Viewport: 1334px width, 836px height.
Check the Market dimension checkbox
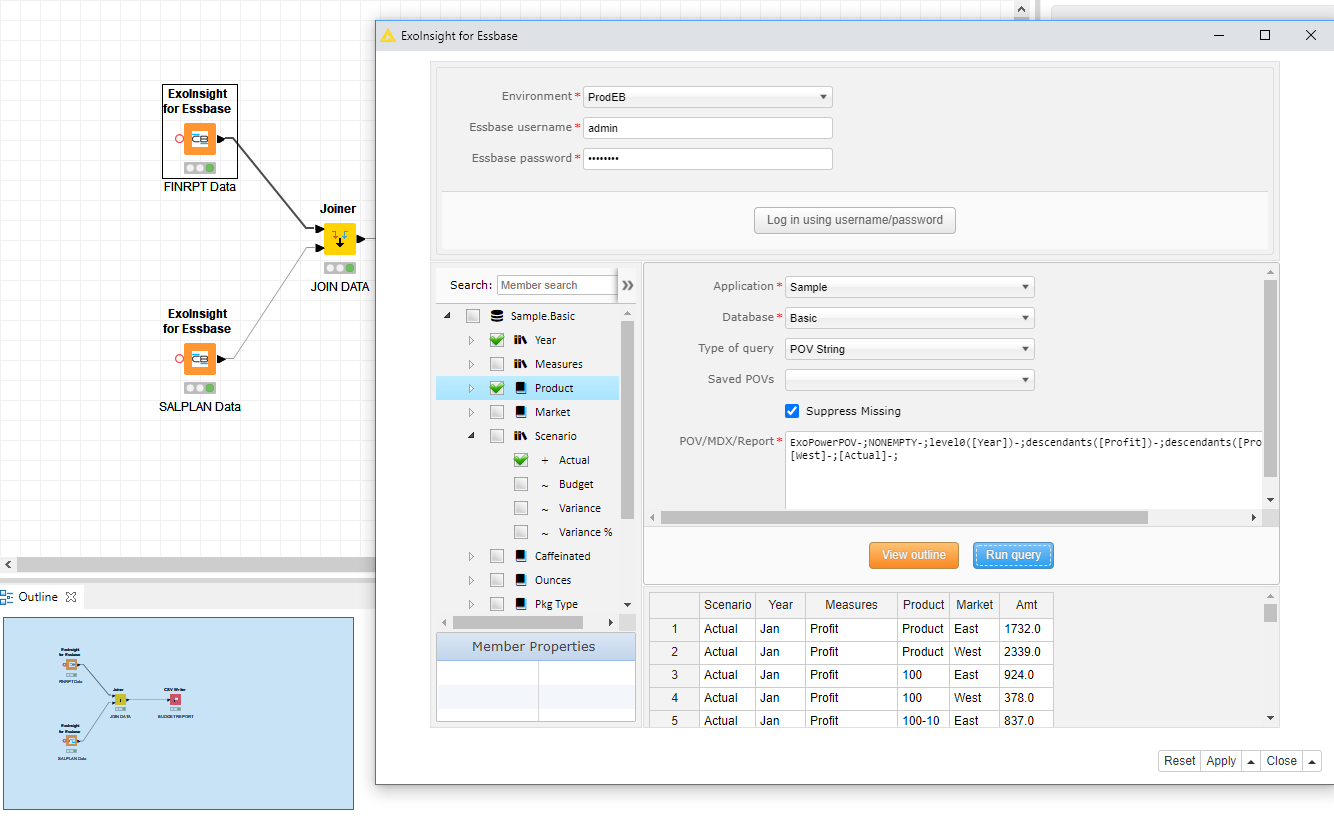pos(497,412)
